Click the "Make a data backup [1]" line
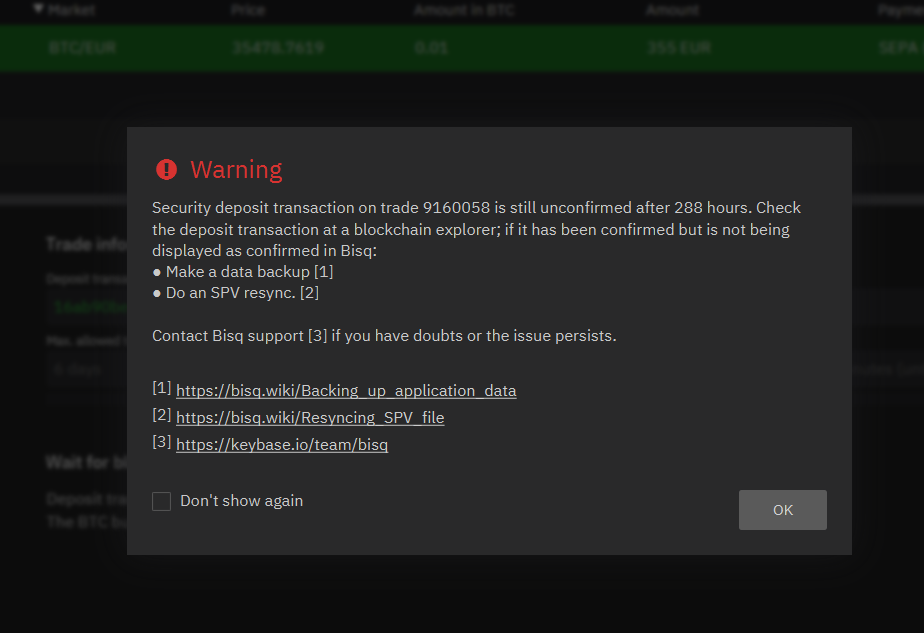924x633 pixels. pos(243,272)
